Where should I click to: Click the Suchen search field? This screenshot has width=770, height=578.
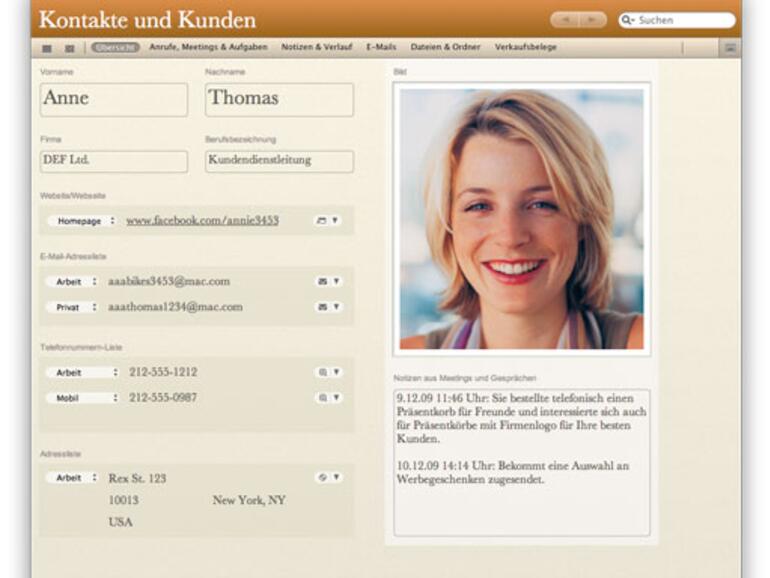click(x=677, y=20)
